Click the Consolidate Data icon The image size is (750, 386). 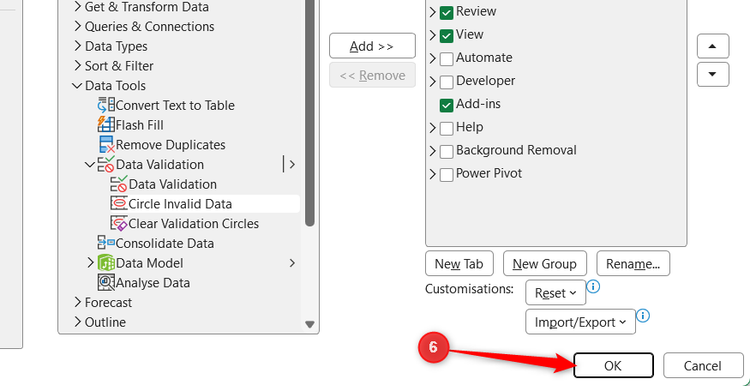106,243
